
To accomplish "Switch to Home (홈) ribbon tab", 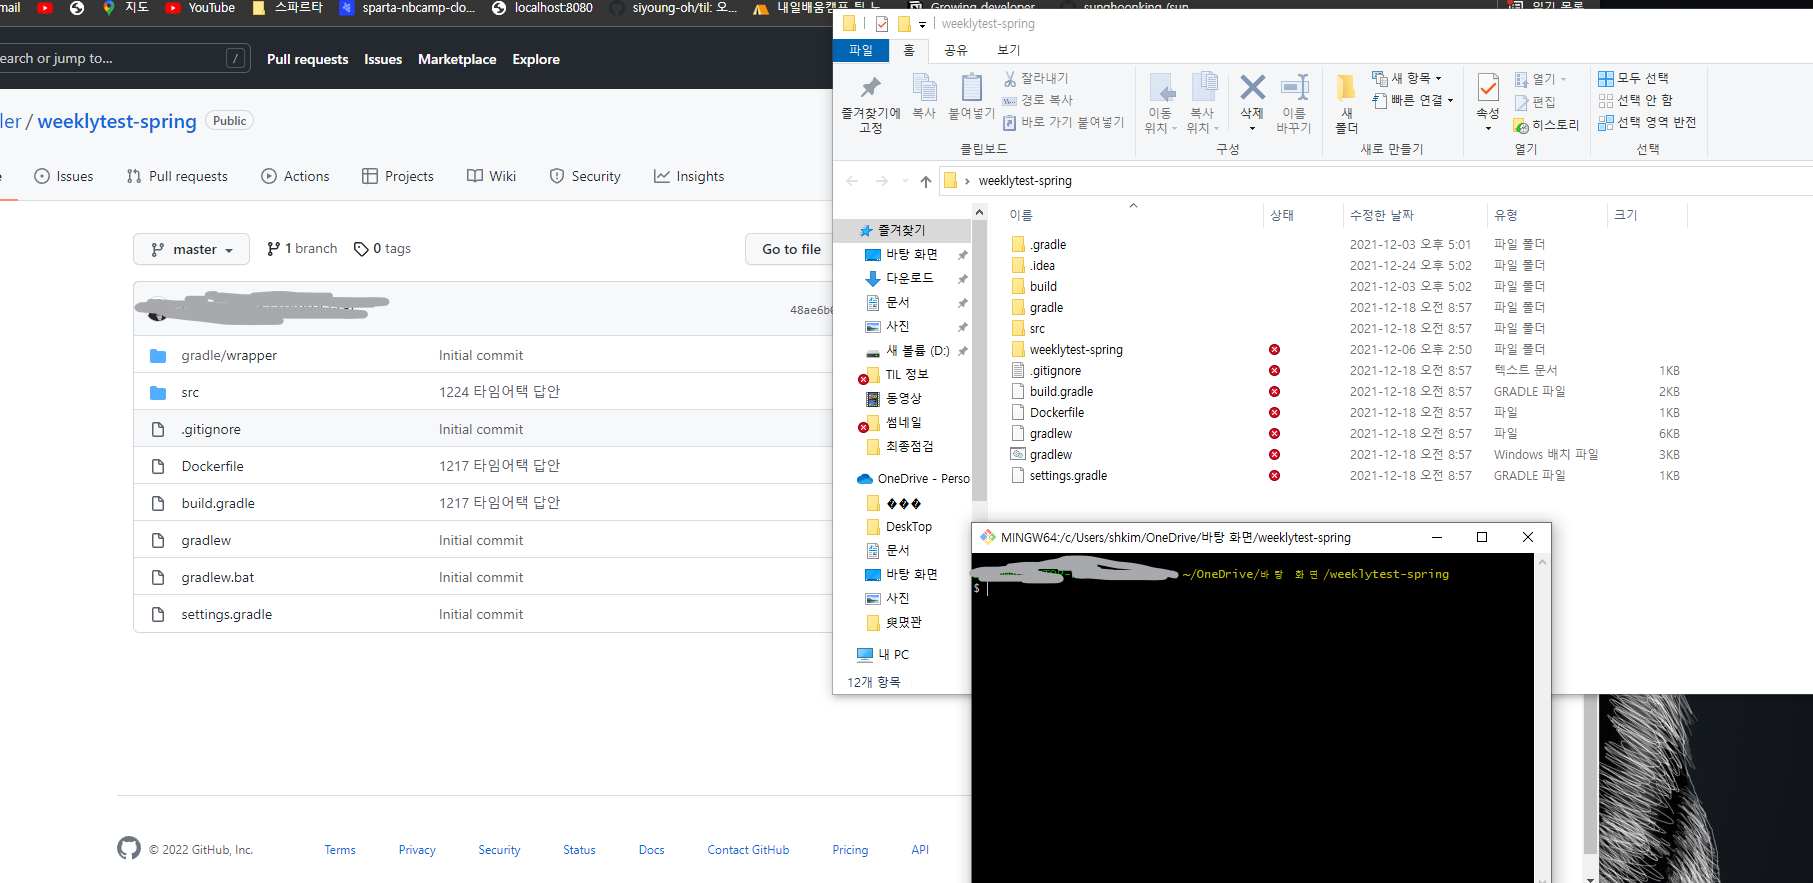I will click(909, 50).
